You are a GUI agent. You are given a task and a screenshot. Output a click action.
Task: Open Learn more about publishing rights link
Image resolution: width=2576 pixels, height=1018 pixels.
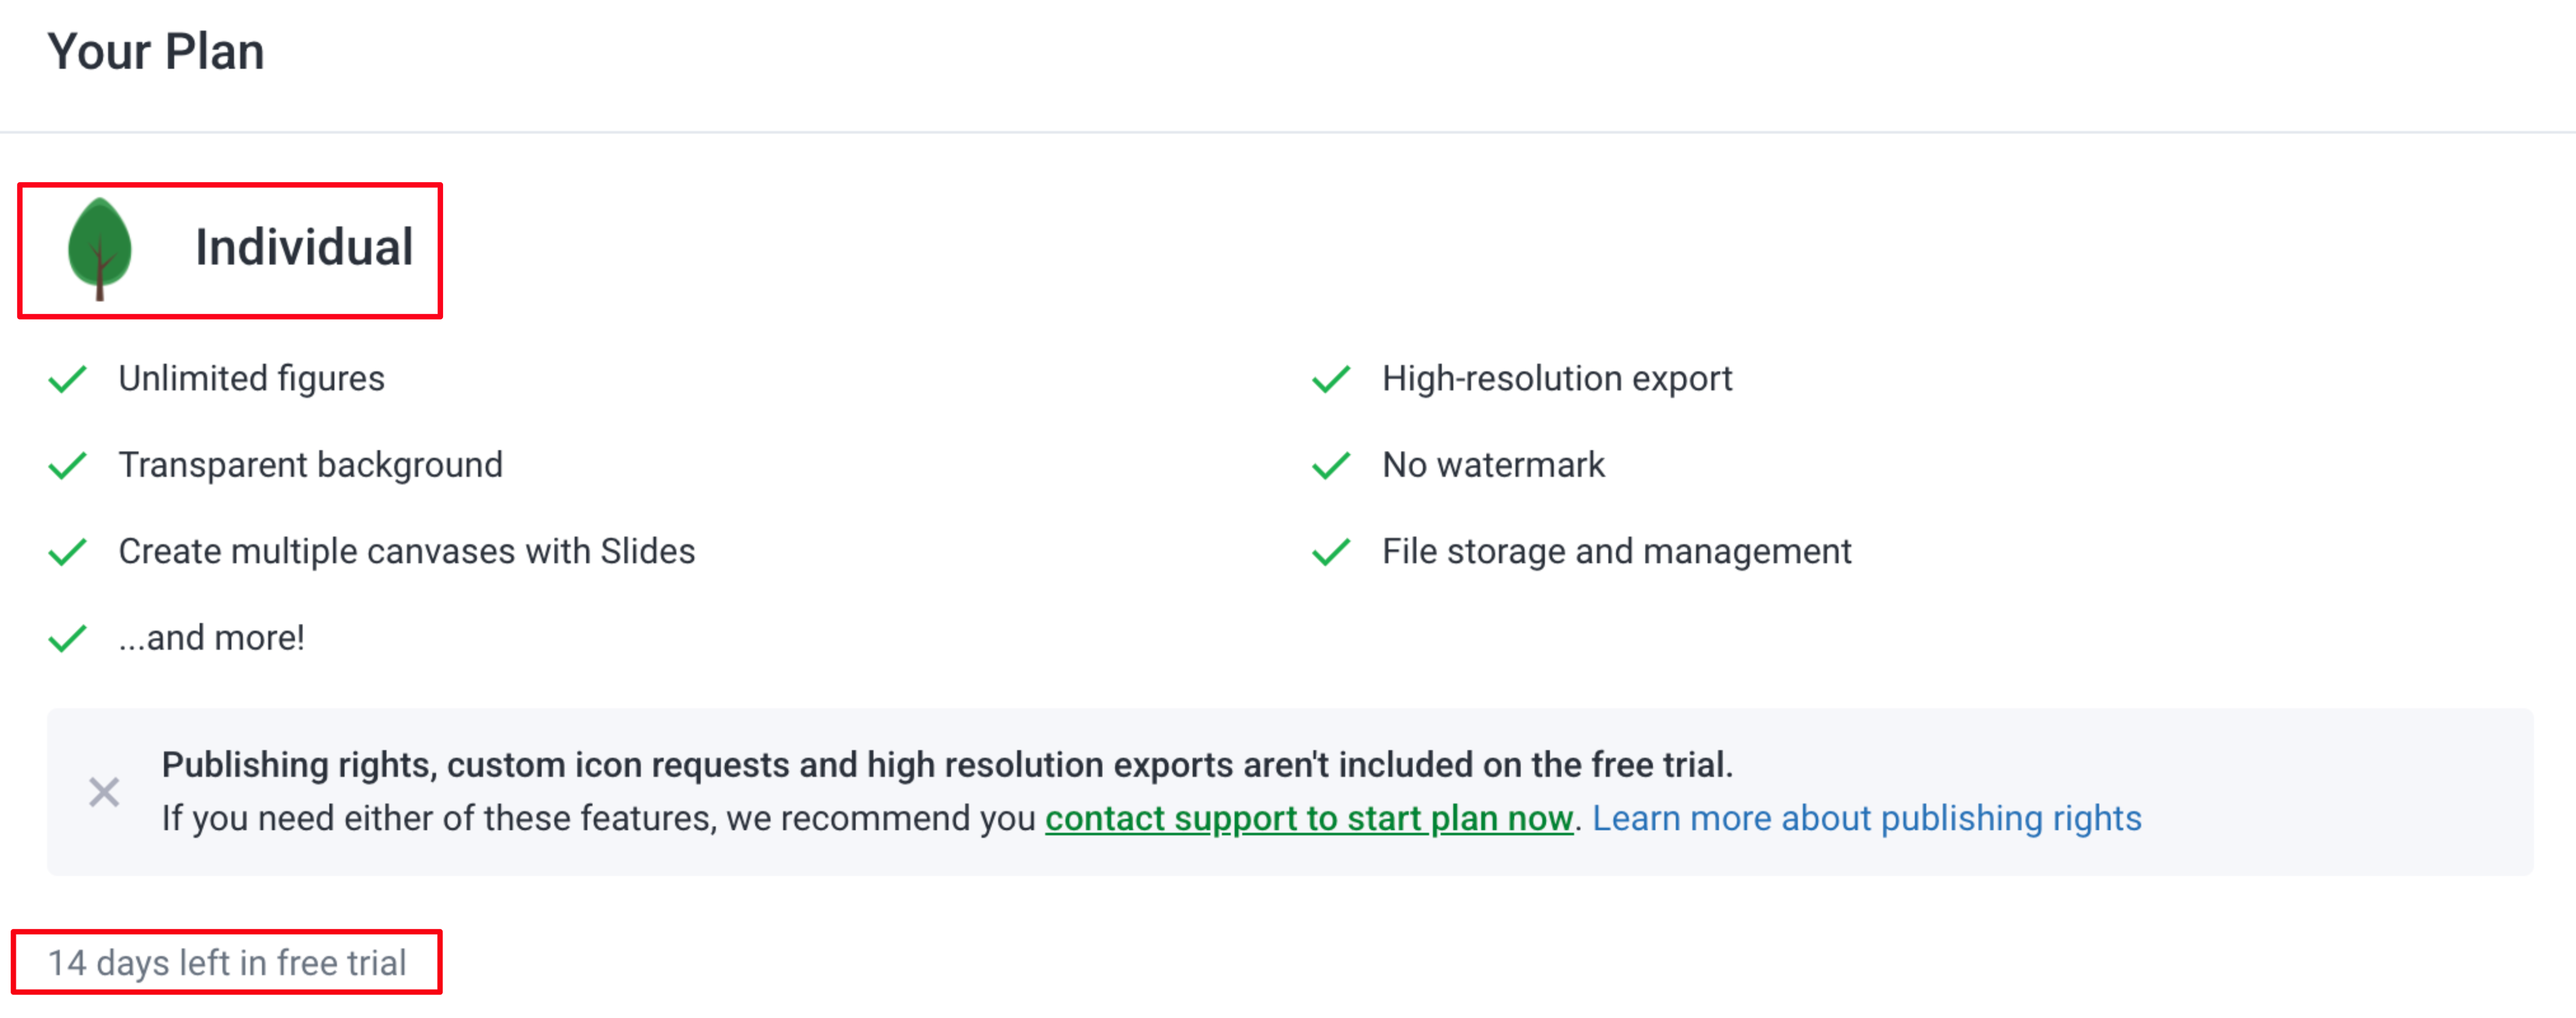(1866, 818)
